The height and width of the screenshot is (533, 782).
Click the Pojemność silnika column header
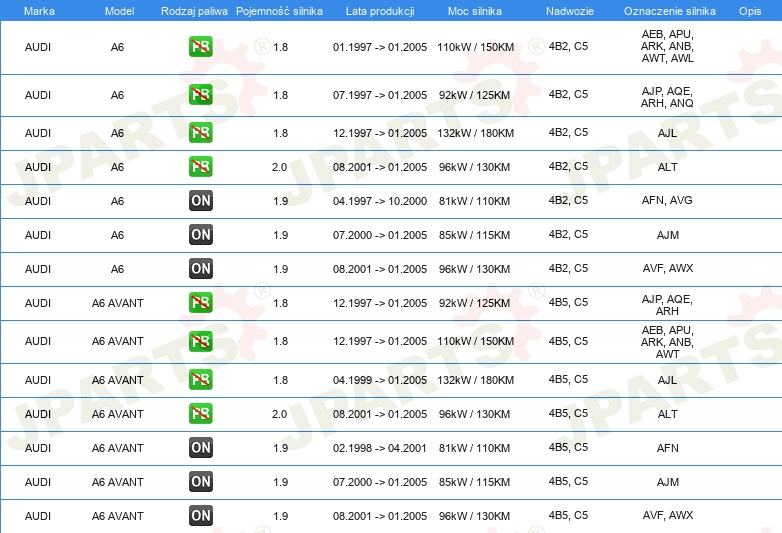279,11
